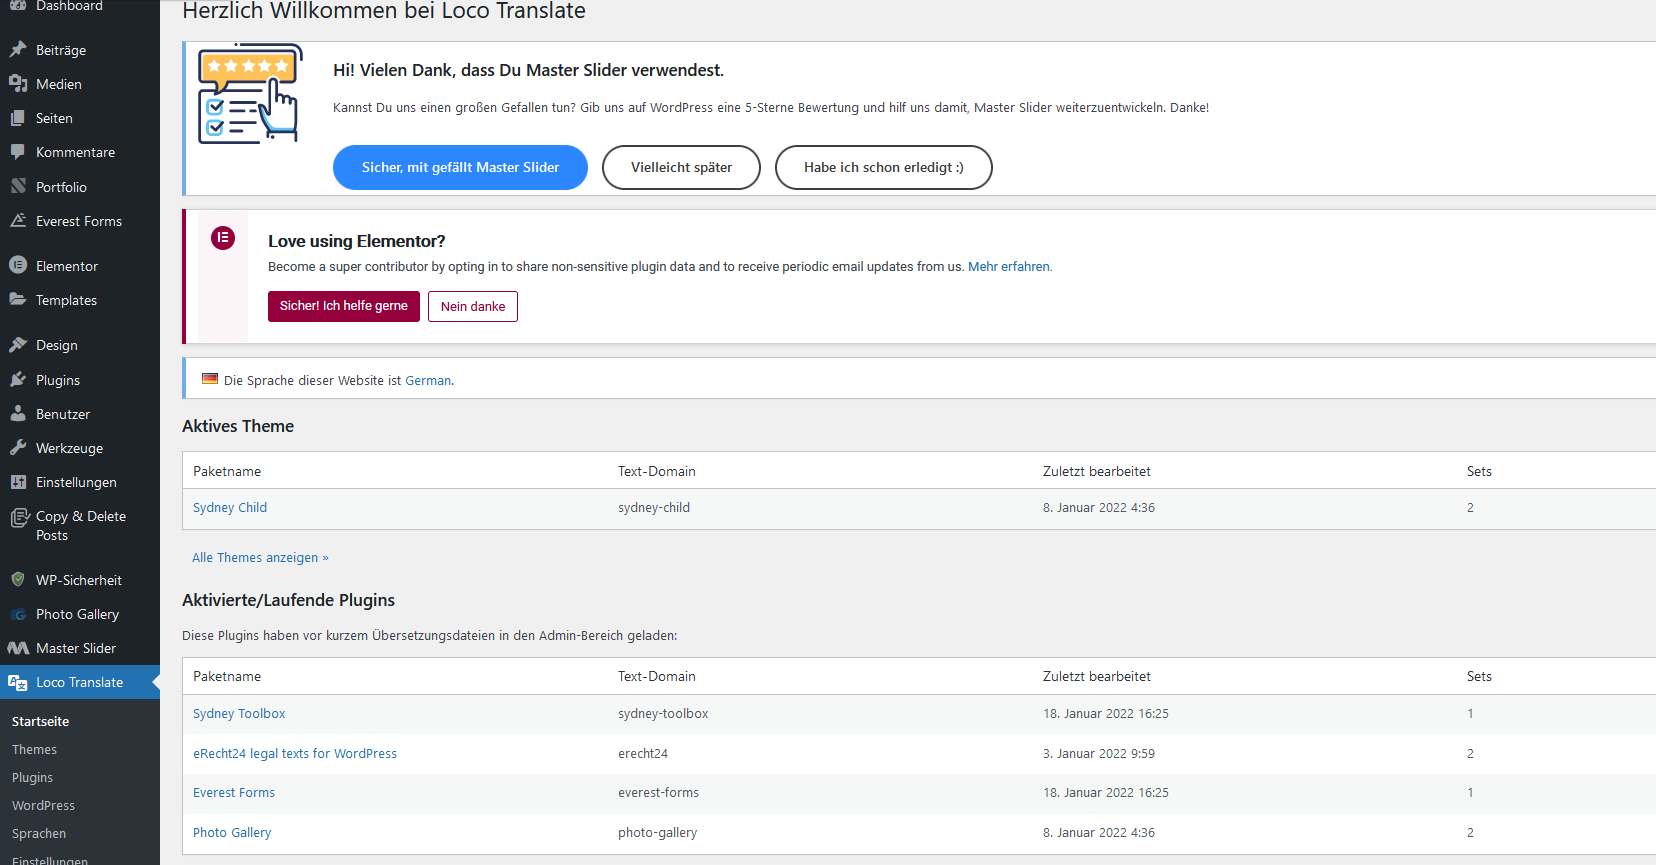1656x865 pixels.
Task: Click the Master Slider sidebar icon
Action: pyautogui.click(x=18, y=648)
